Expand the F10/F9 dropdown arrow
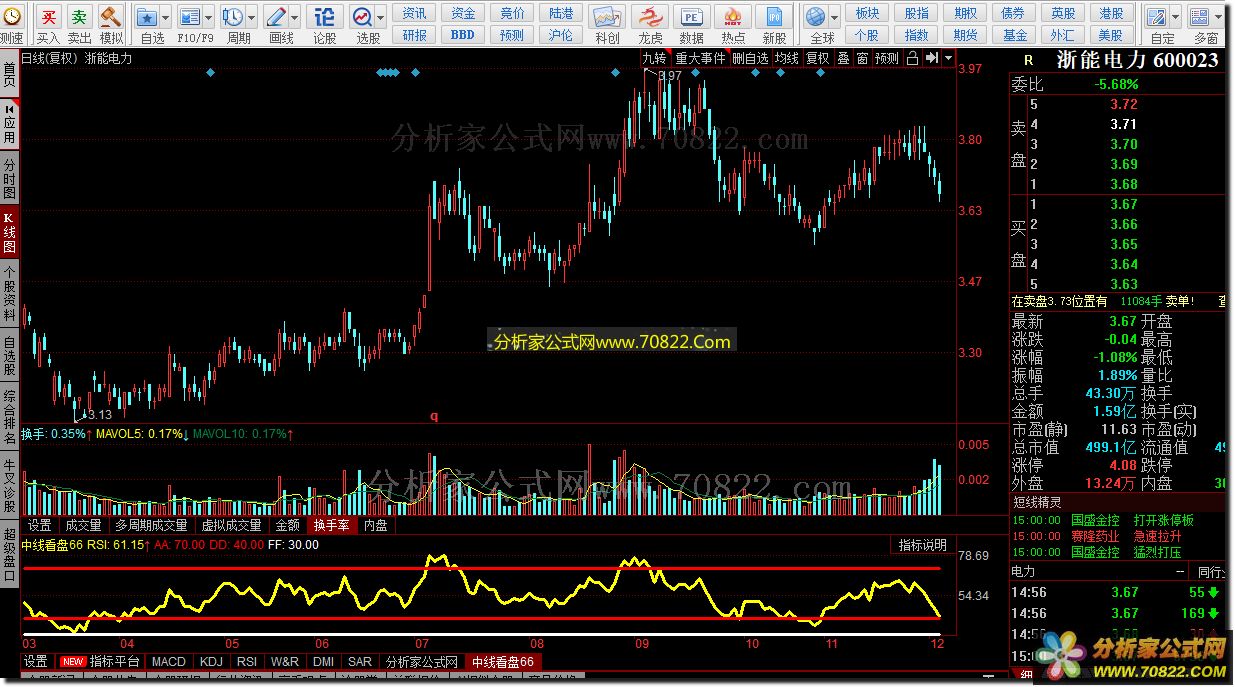This screenshot has width=1235, height=687. click(x=208, y=17)
